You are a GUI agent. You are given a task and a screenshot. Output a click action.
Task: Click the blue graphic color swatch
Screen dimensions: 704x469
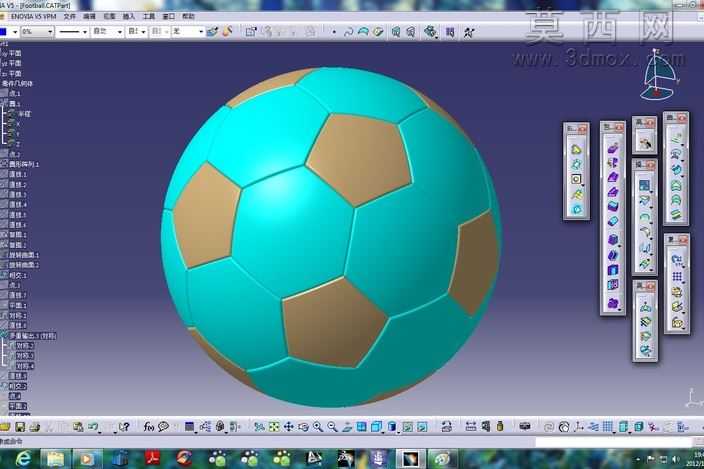[x=3, y=32]
